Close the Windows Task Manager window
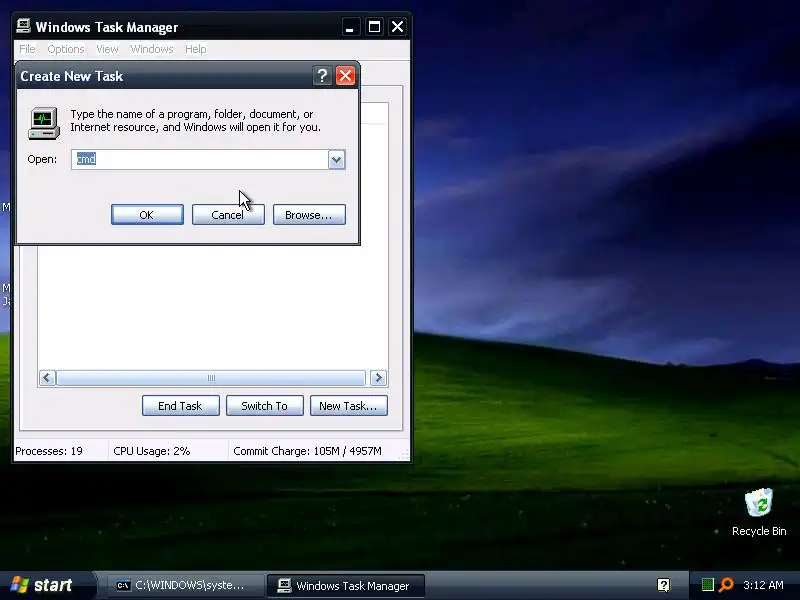800x600 pixels. 397,27
